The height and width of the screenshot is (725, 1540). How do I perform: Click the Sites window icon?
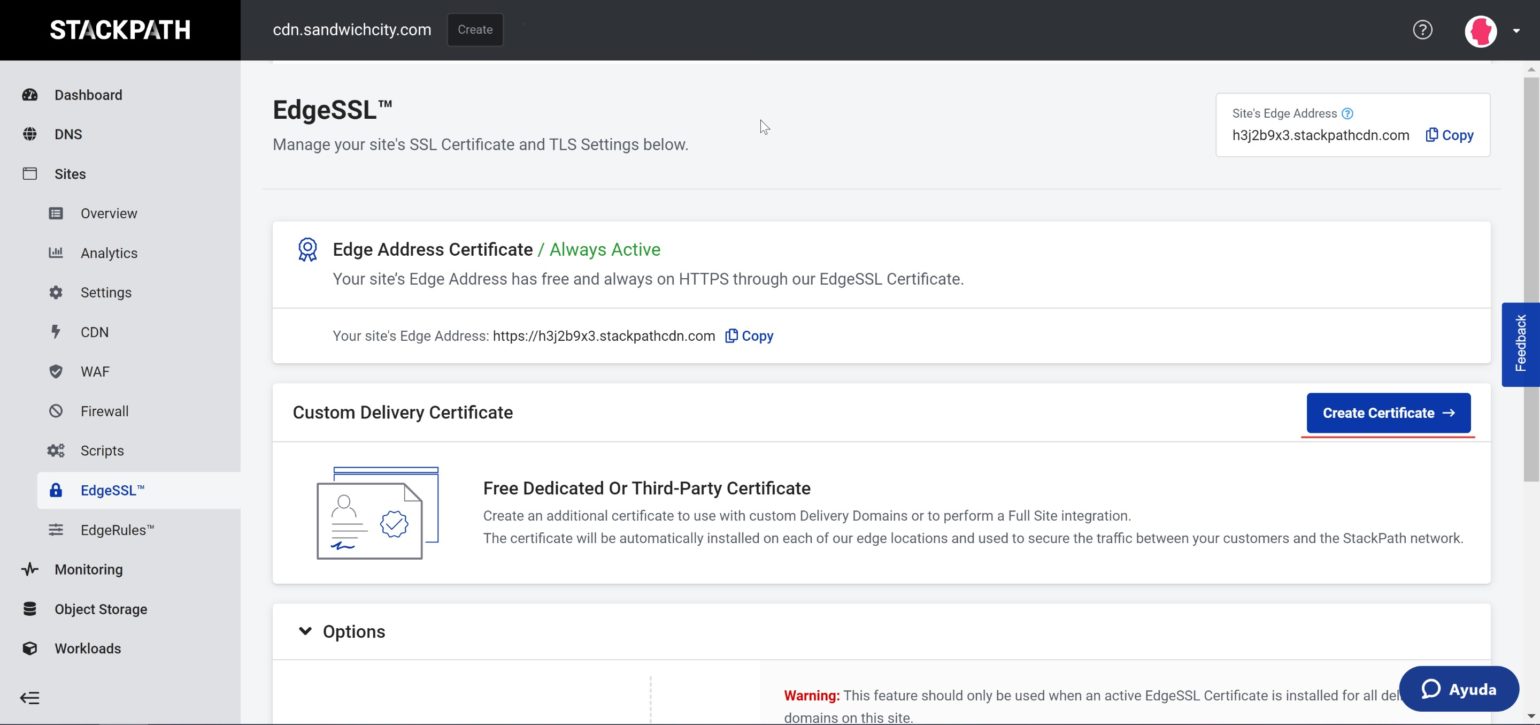[30, 174]
